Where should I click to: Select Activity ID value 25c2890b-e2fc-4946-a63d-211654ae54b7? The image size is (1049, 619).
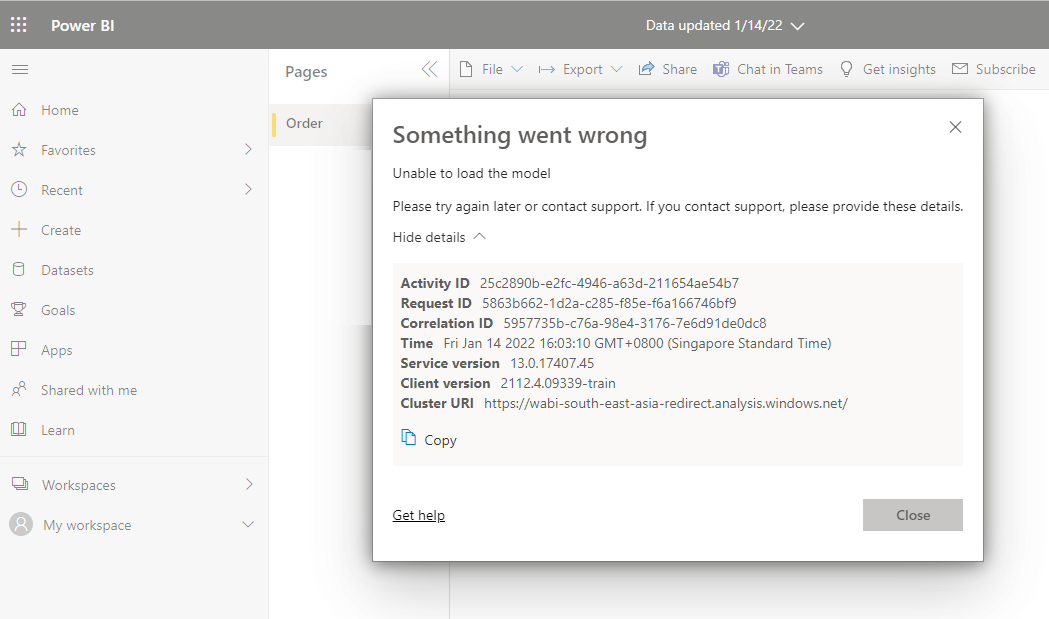[x=609, y=283]
